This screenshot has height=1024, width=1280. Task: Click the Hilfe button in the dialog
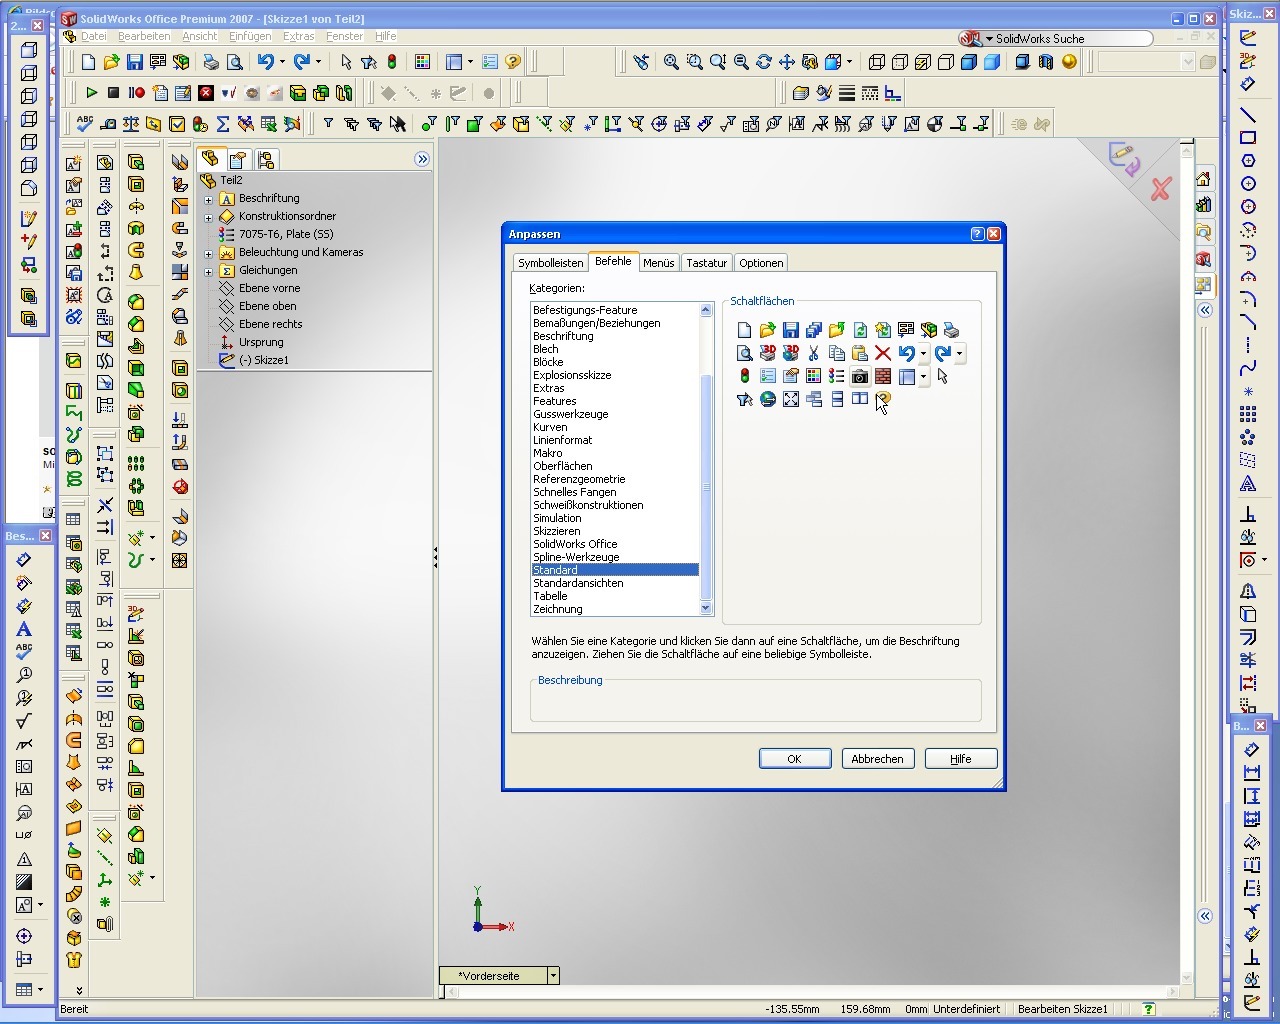pos(961,759)
